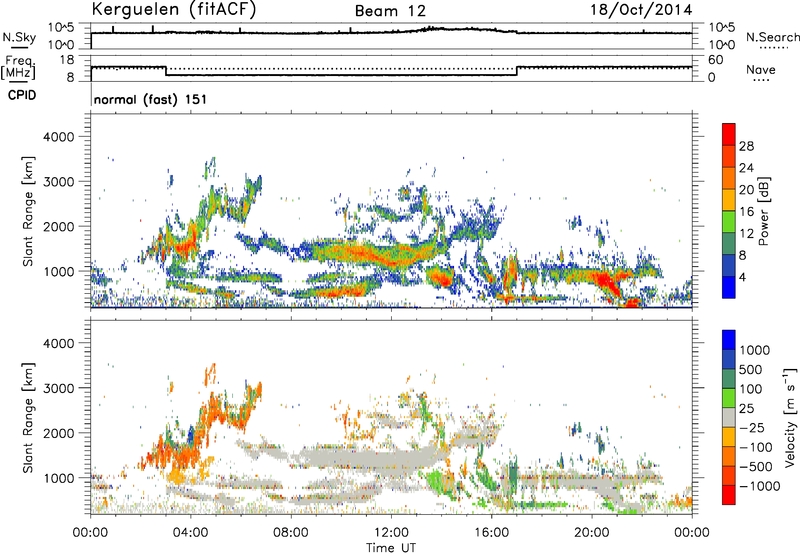The image size is (800, 554).
Task: Click the '-25' label on Velocity color bar
Action: [x=753, y=428]
